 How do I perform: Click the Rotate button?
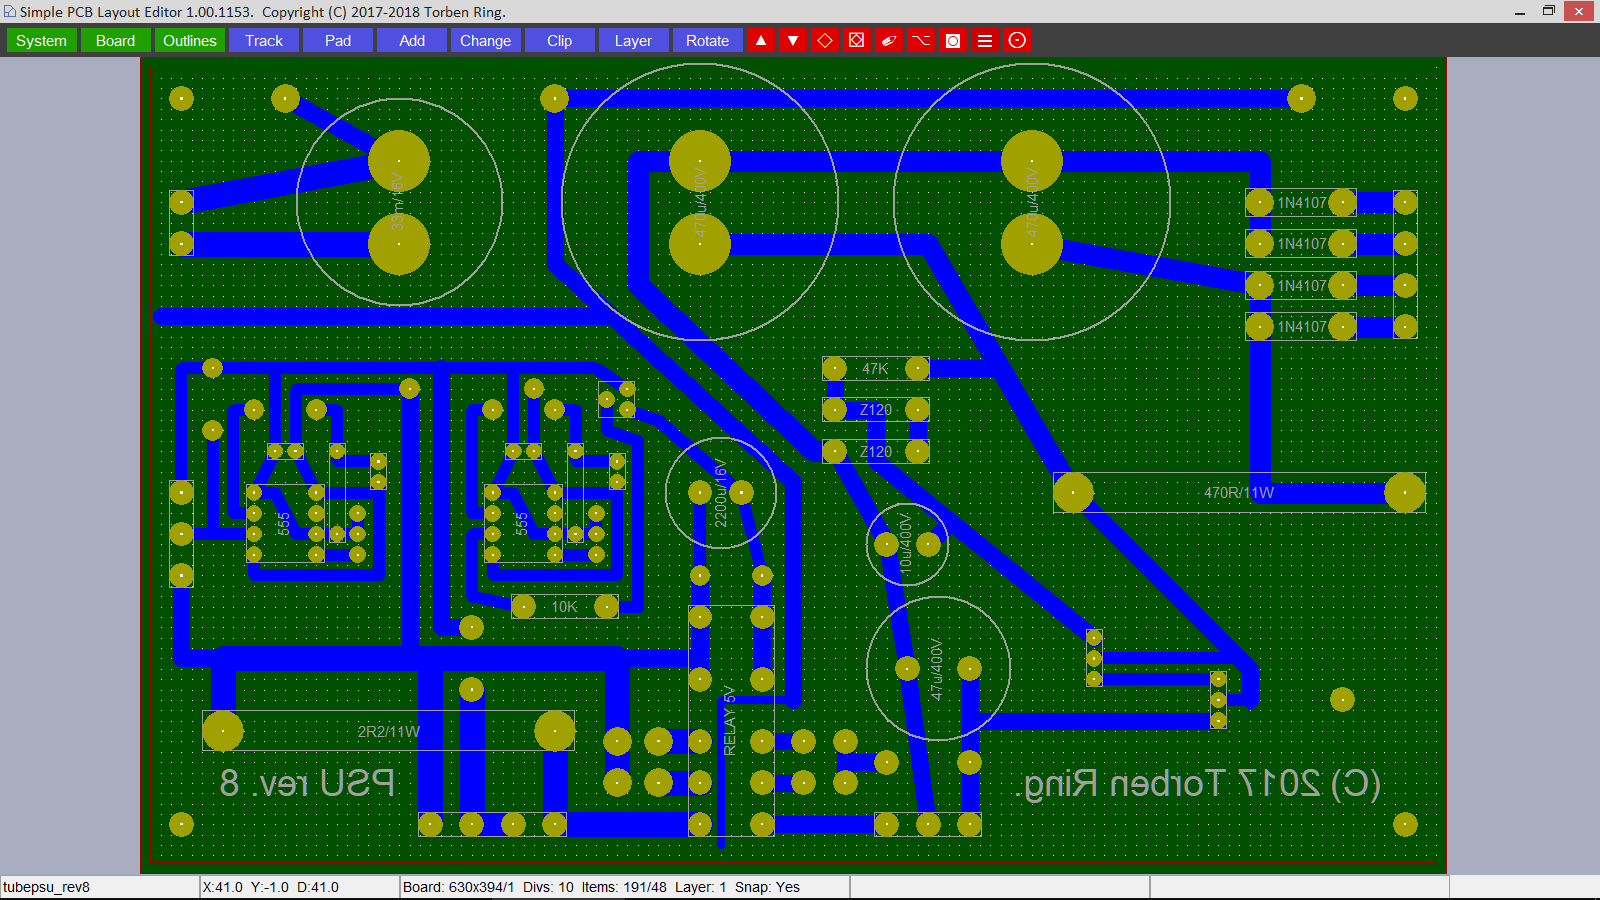click(x=707, y=40)
